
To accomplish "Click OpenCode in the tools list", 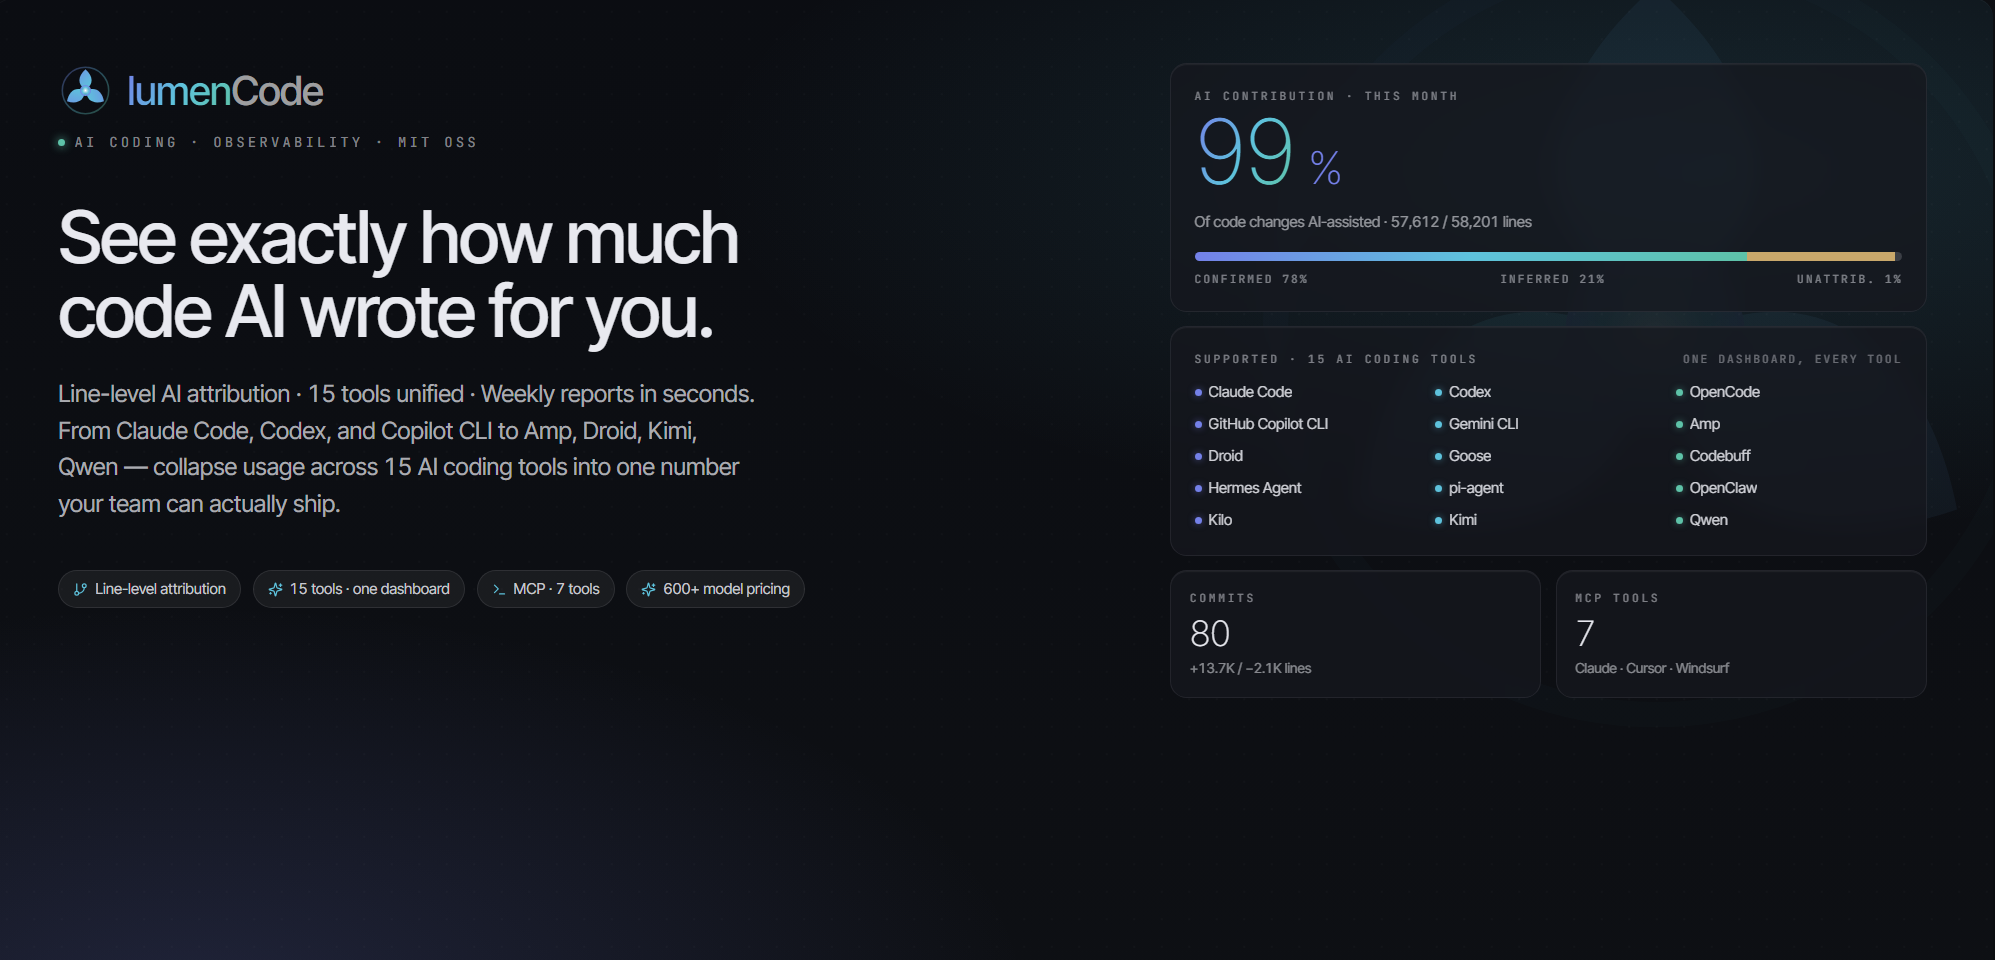I will click(x=1724, y=392).
